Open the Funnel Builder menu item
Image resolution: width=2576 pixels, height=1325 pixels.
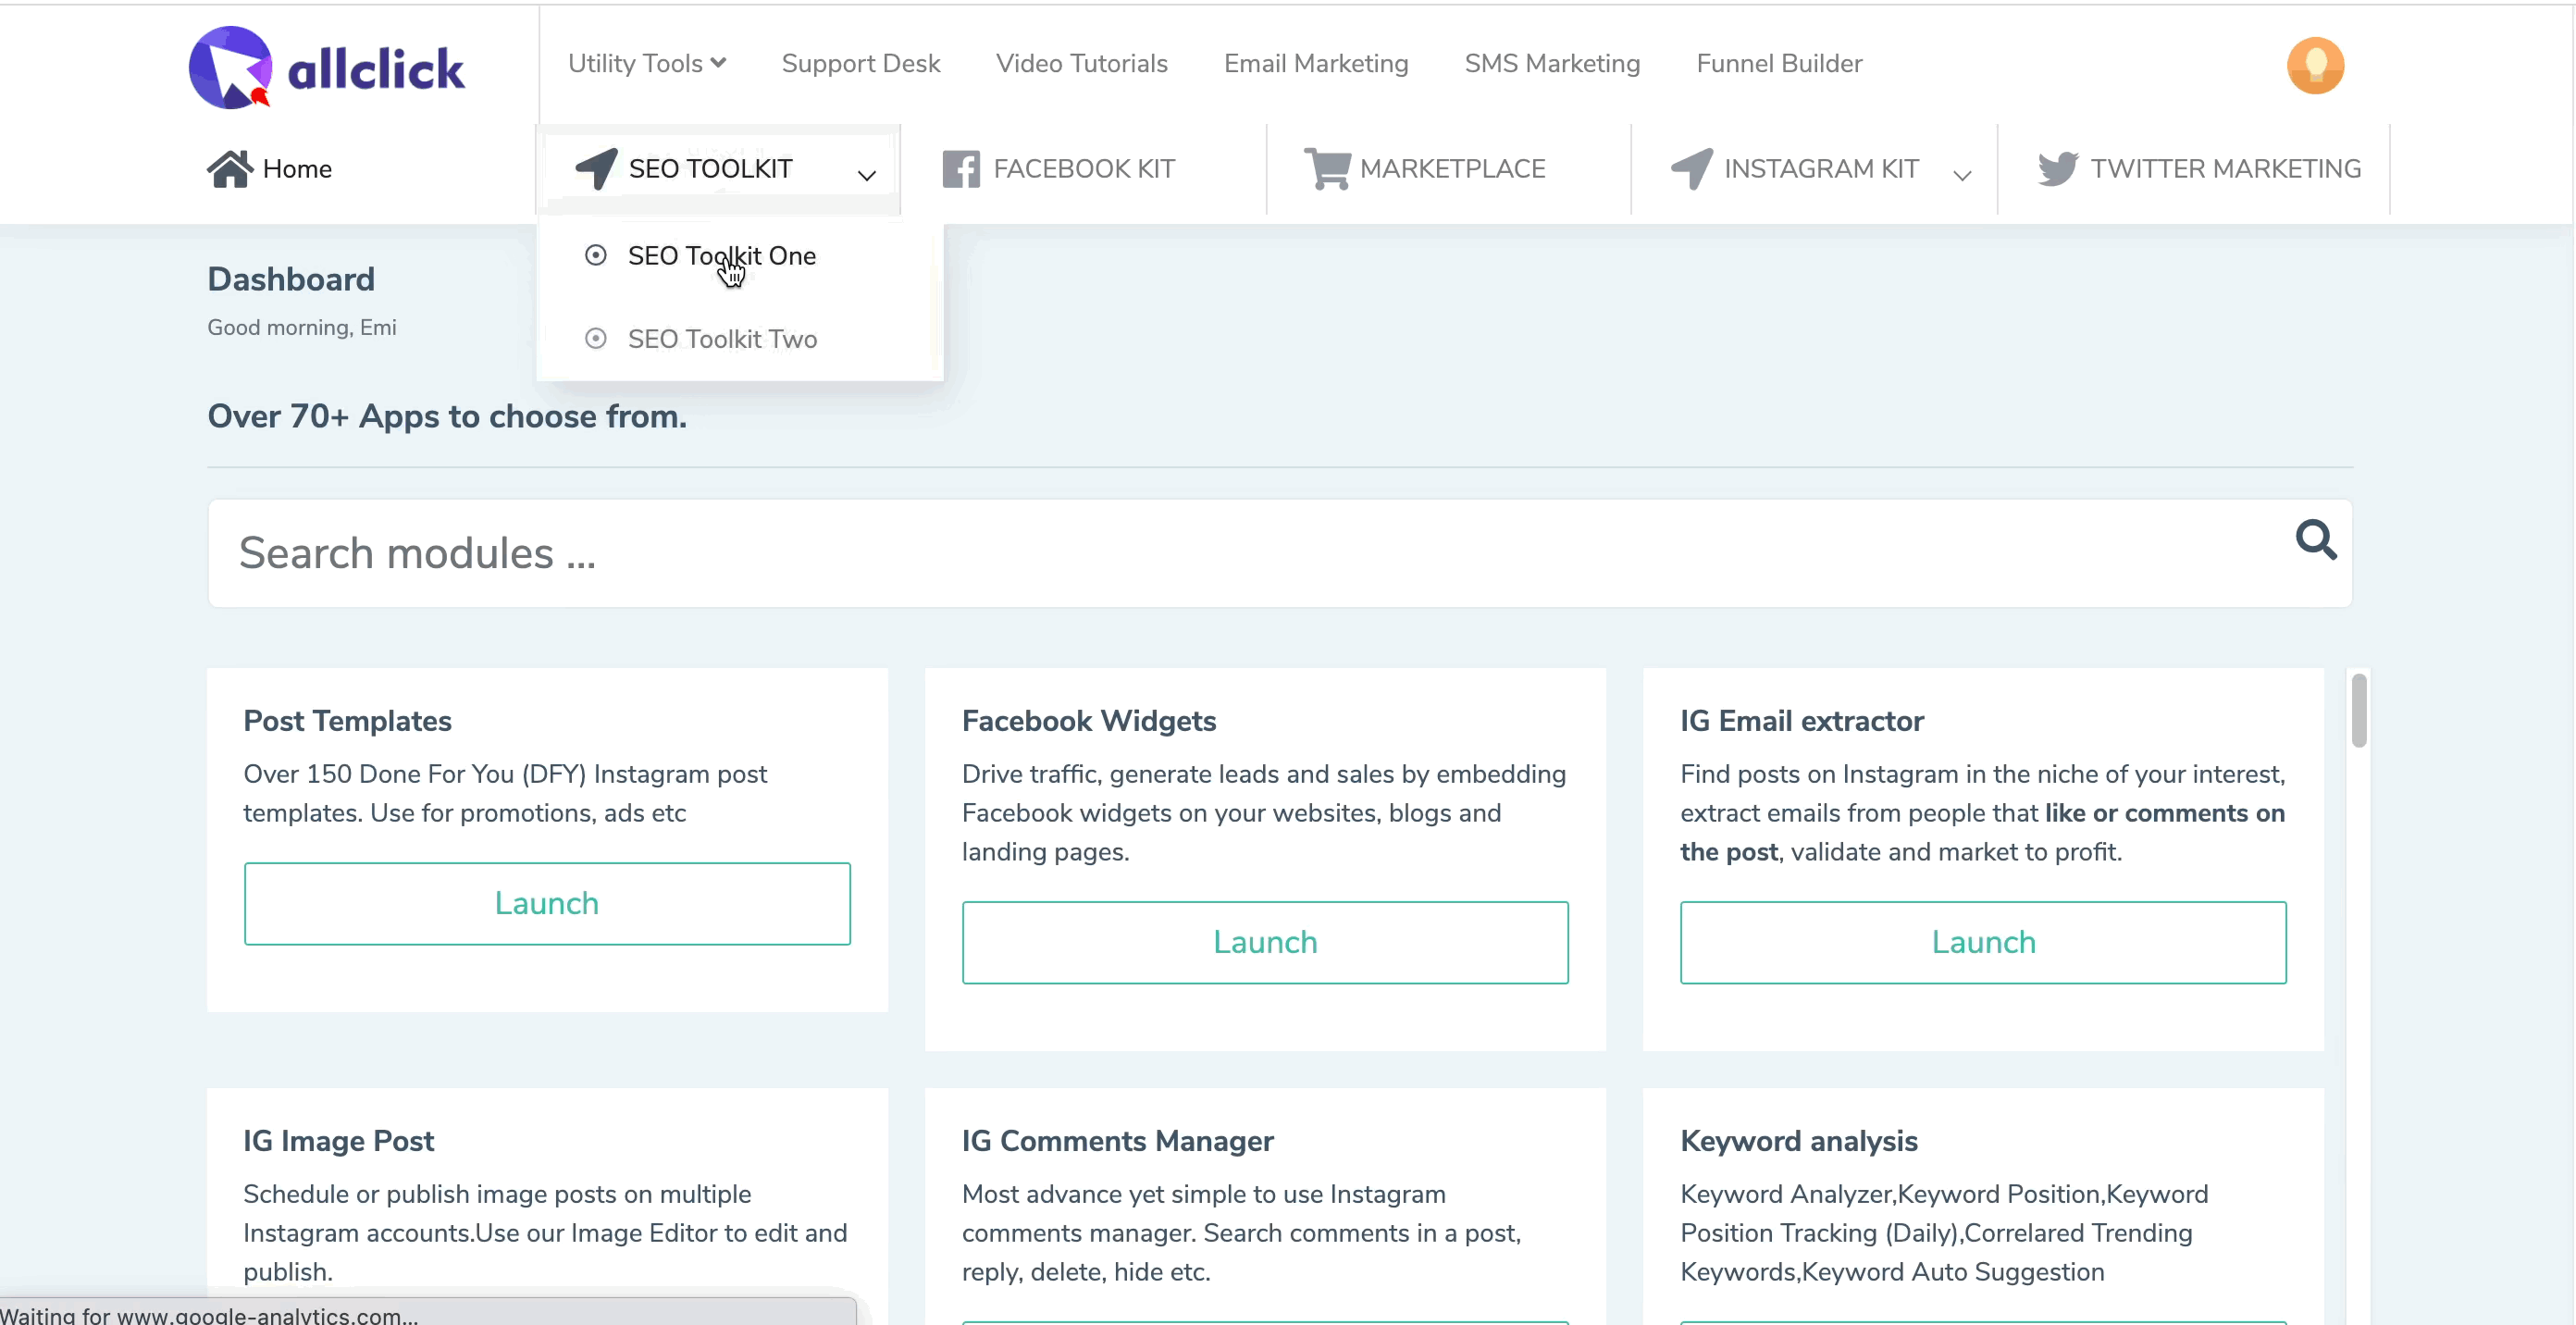coord(1779,64)
